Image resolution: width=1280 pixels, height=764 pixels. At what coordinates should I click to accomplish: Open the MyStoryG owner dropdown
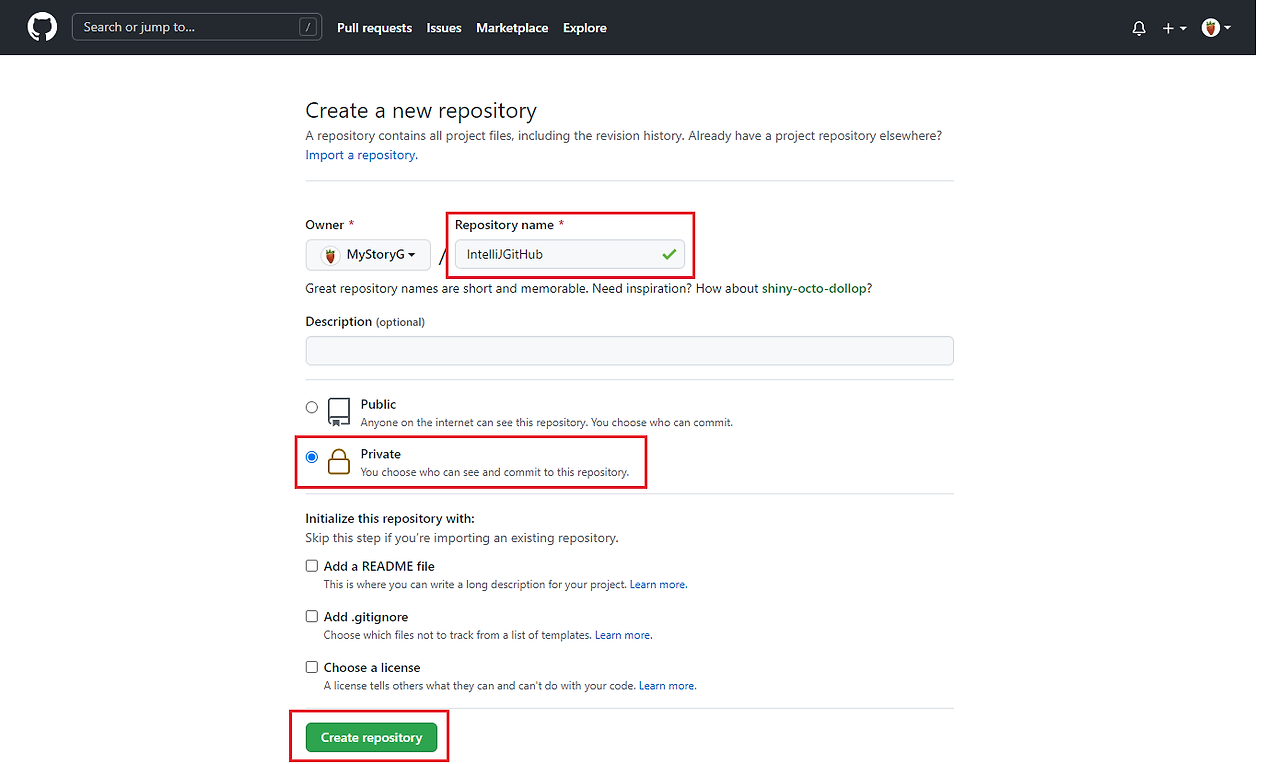tap(368, 254)
